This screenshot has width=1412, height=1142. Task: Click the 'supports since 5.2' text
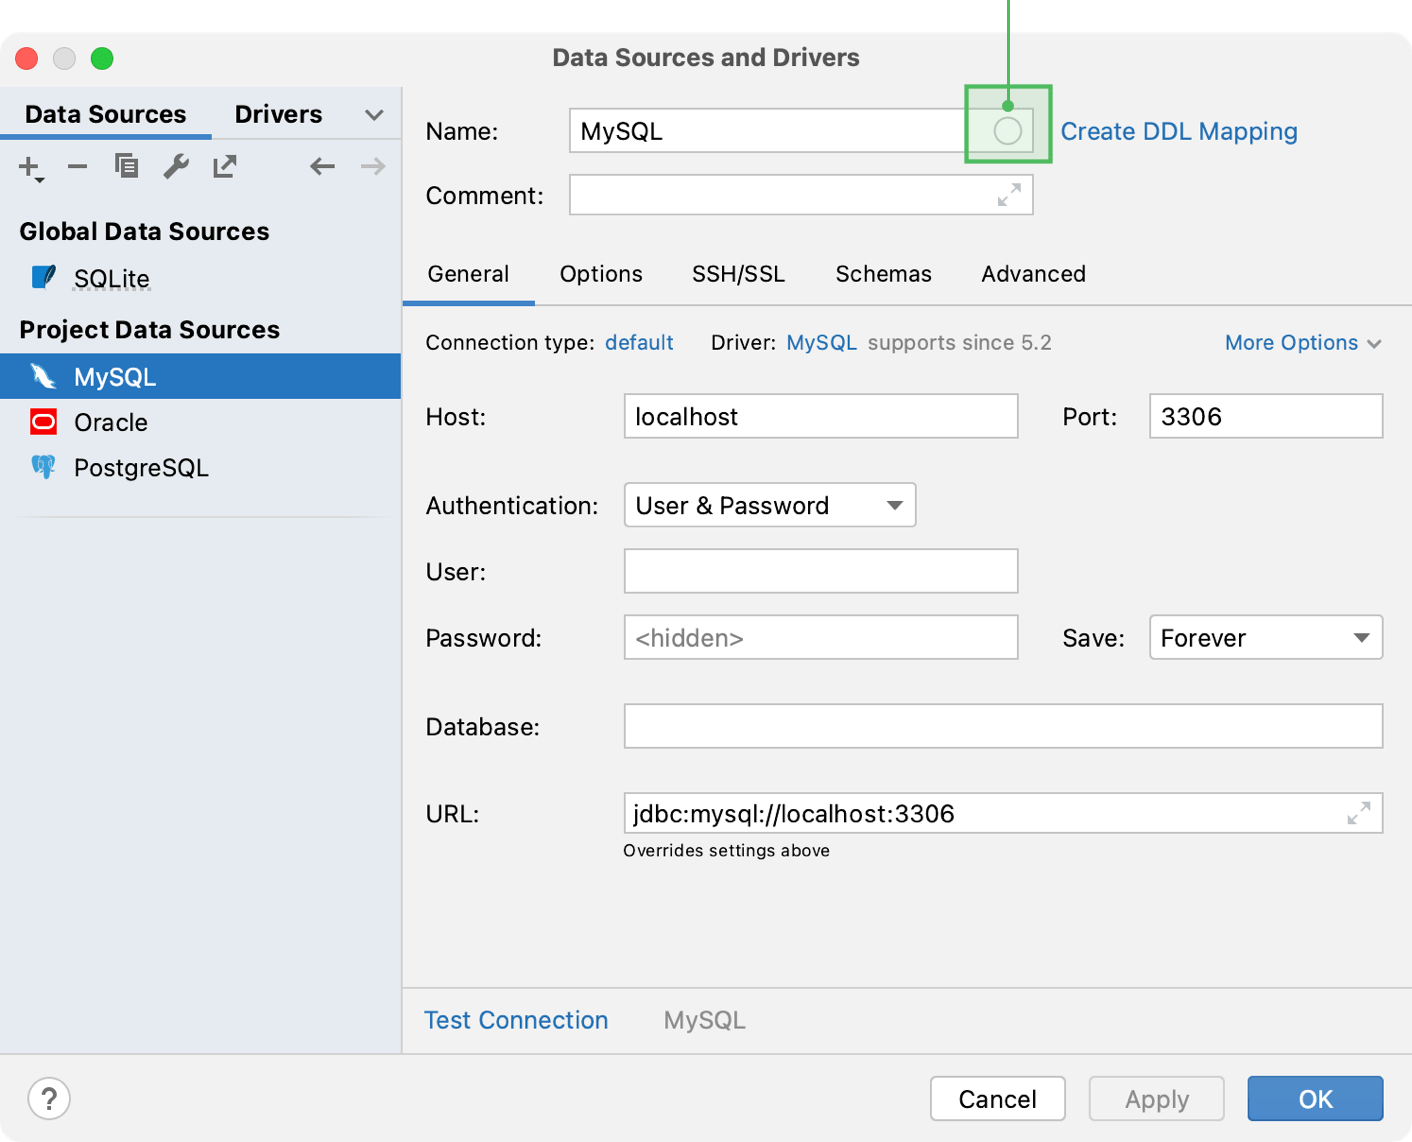click(959, 343)
